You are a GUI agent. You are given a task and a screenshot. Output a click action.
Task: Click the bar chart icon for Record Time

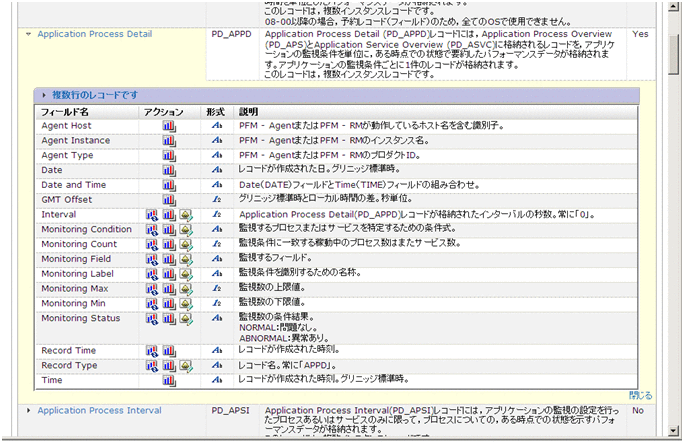(x=168, y=351)
